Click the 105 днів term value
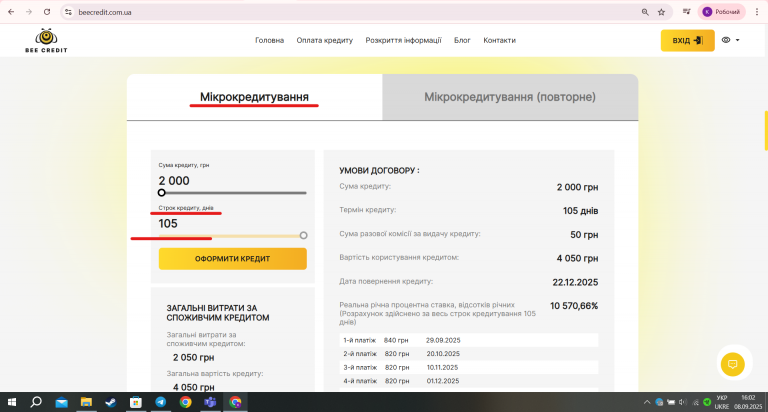Screen dimensions: 768x412 580,211
